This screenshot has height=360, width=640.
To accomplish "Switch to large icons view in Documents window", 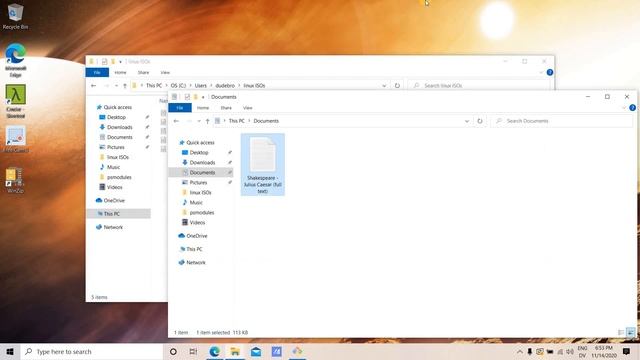I will pos(631,333).
